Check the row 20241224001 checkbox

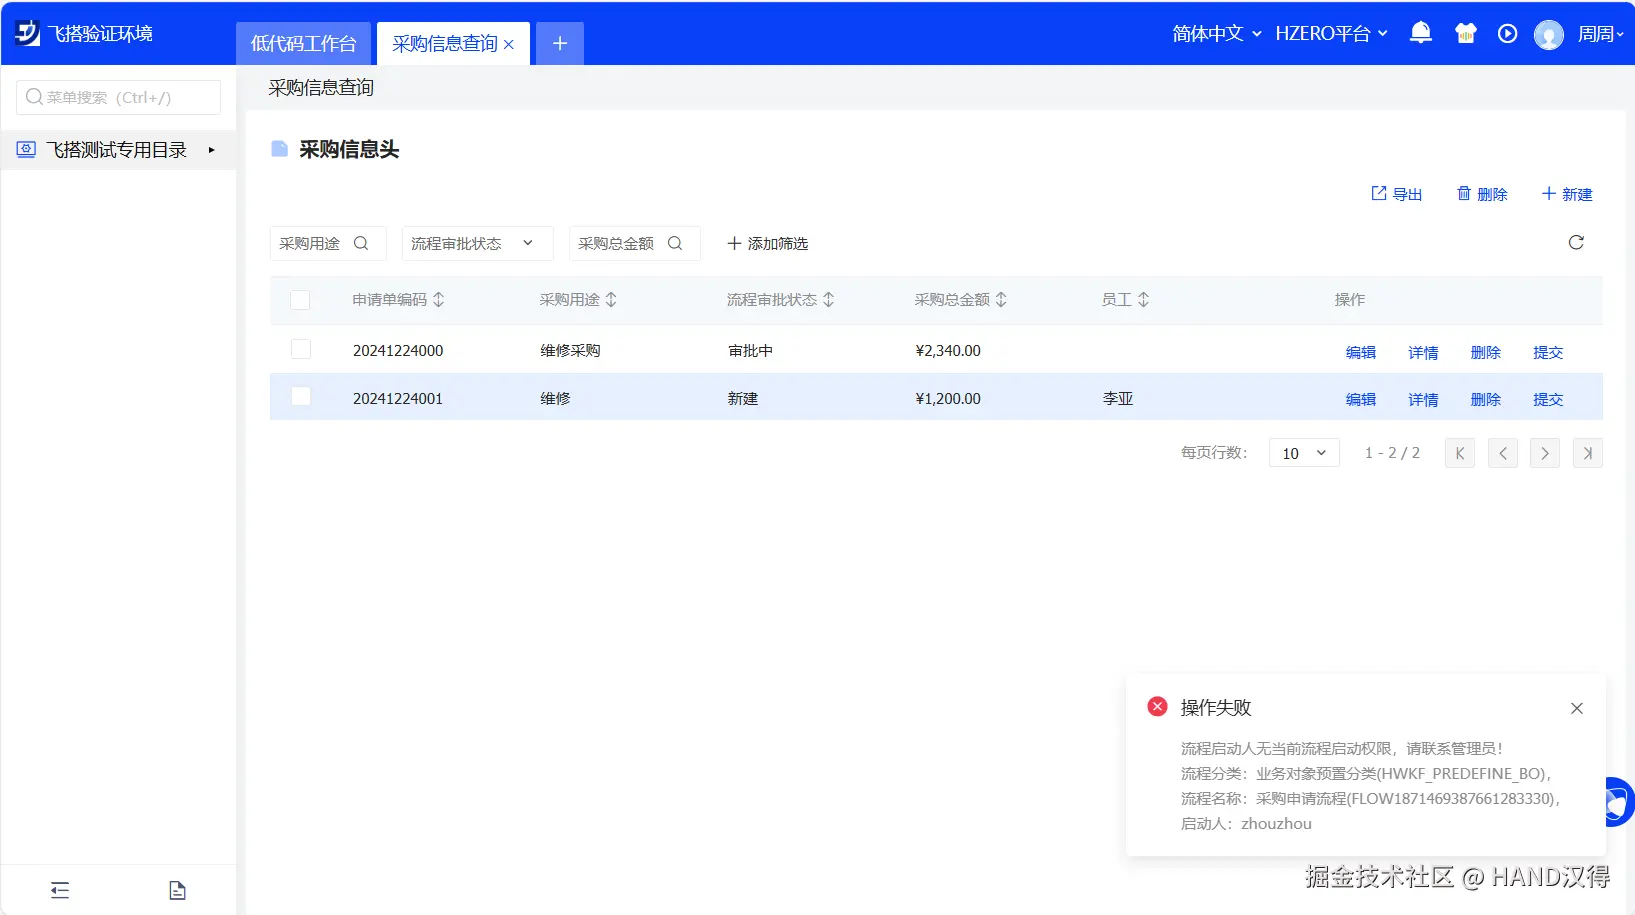(x=301, y=397)
